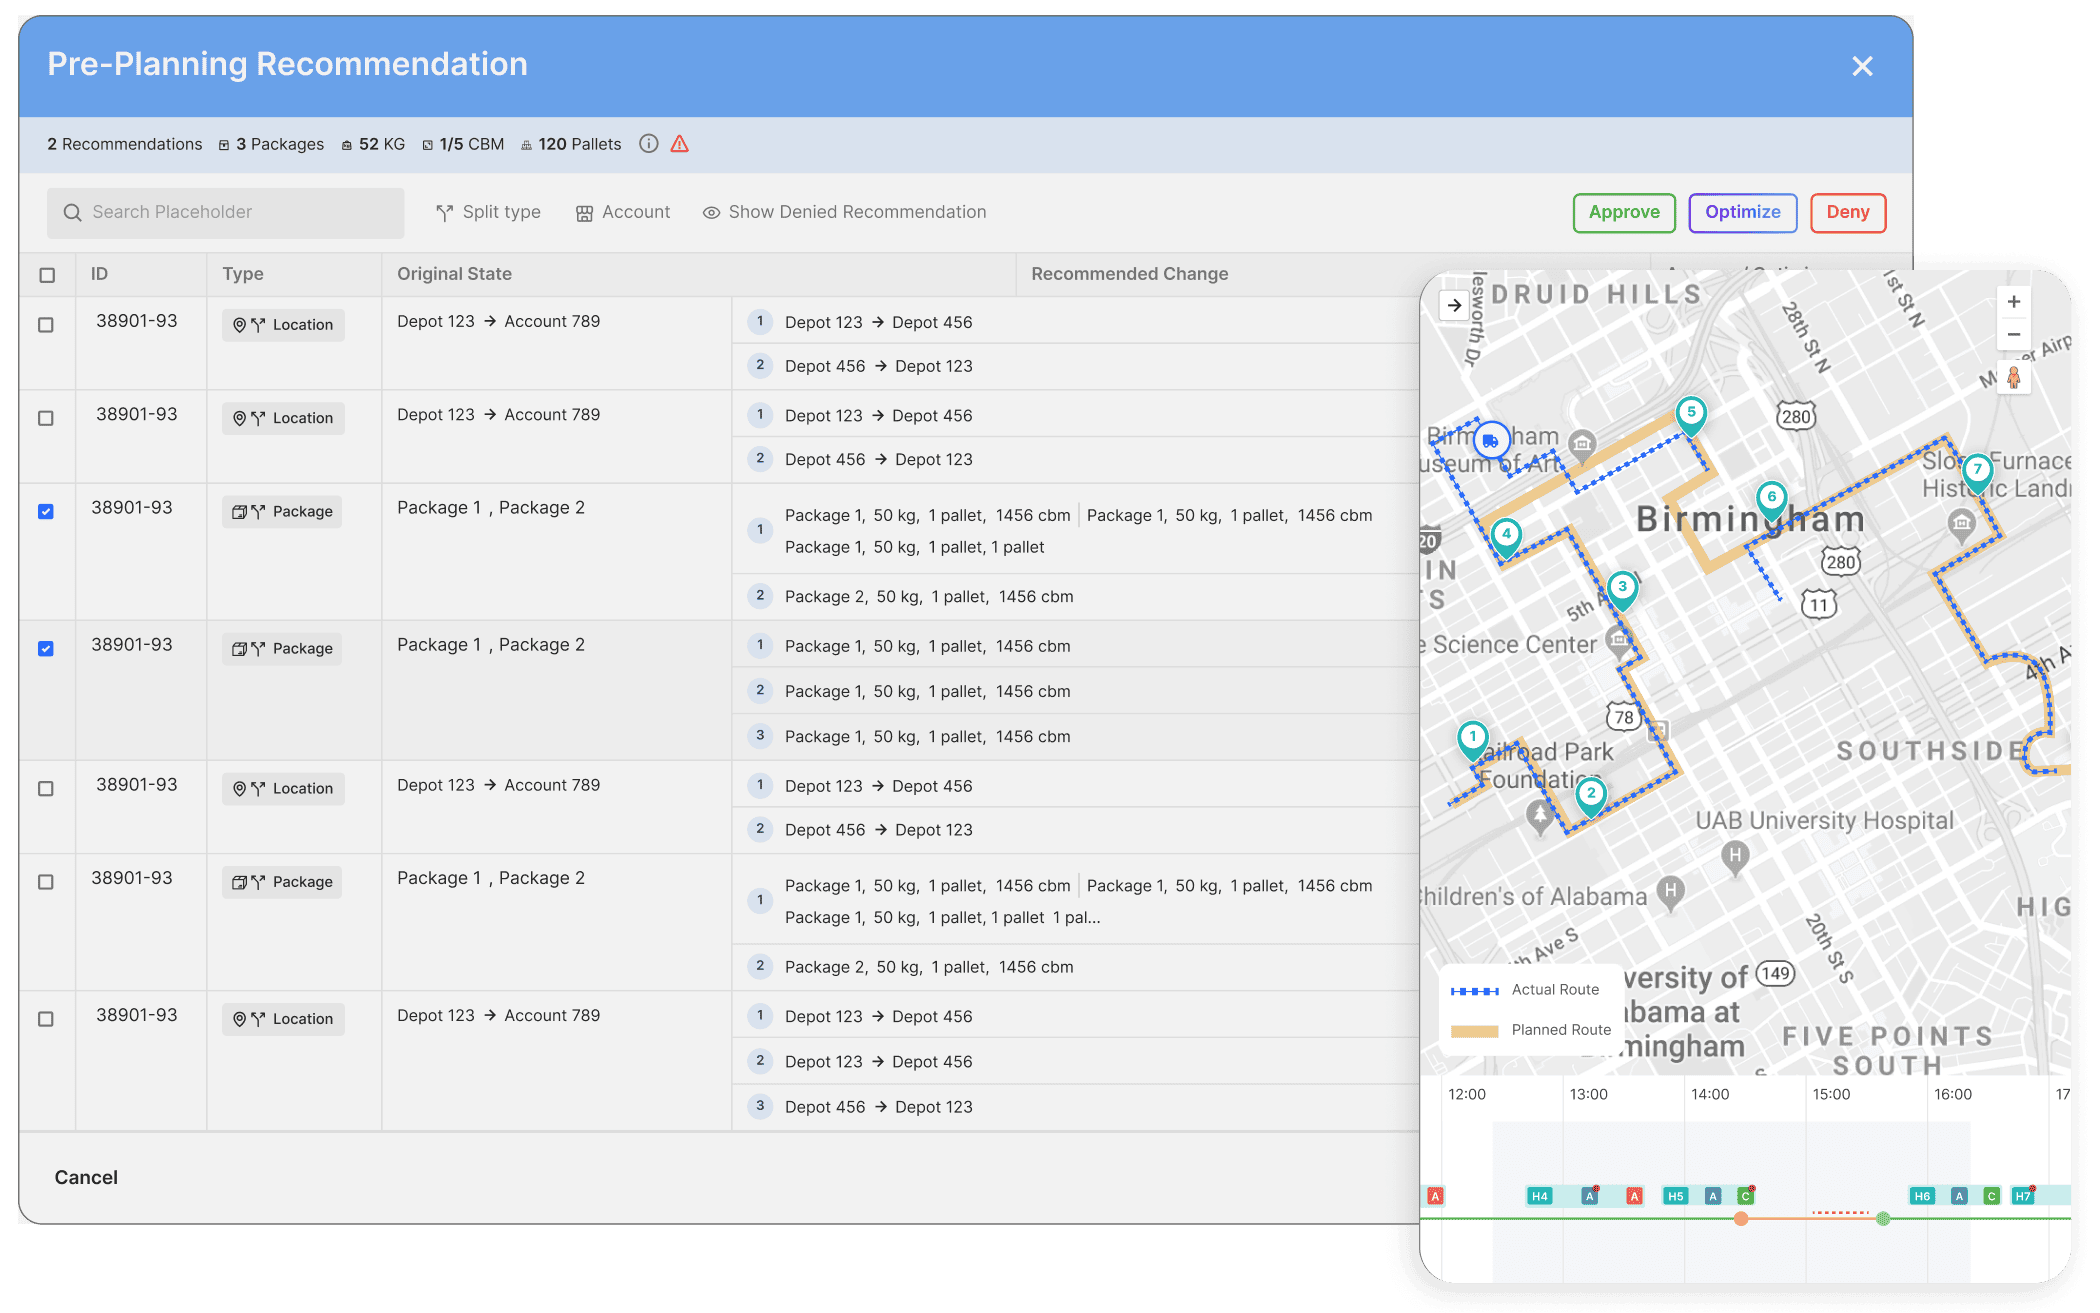Screen dimensions: 2100x1313
Task: Check the last Location row checkbox
Action: point(46,1019)
